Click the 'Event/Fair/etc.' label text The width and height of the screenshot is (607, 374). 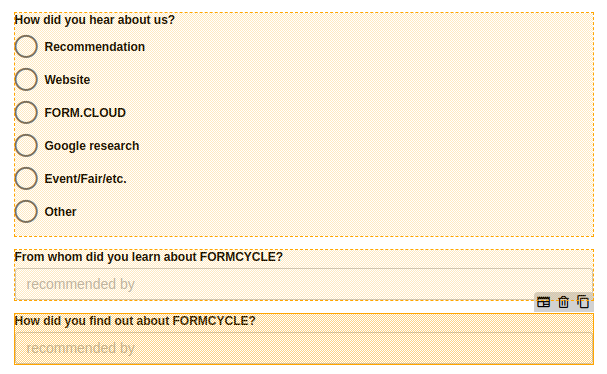pos(86,179)
